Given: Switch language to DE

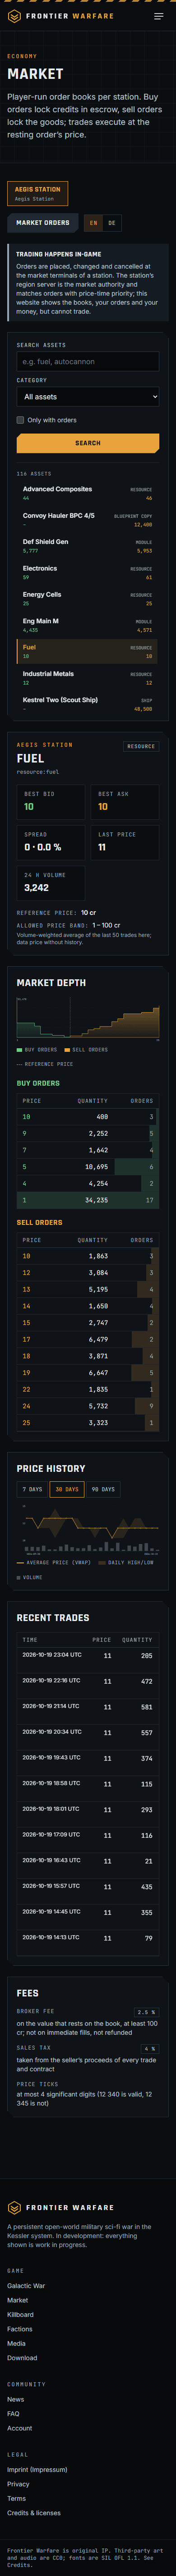Looking at the screenshot, I should 111,223.
